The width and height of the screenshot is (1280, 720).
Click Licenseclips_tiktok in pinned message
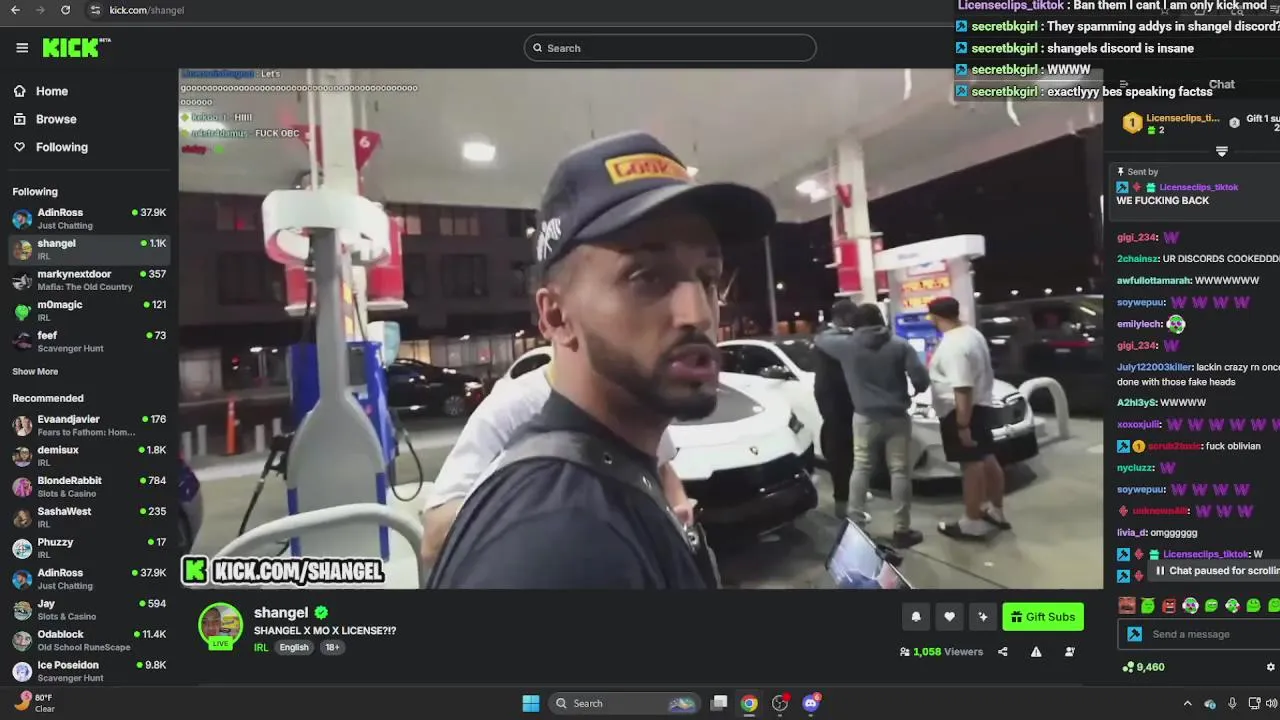tap(1198, 187)
